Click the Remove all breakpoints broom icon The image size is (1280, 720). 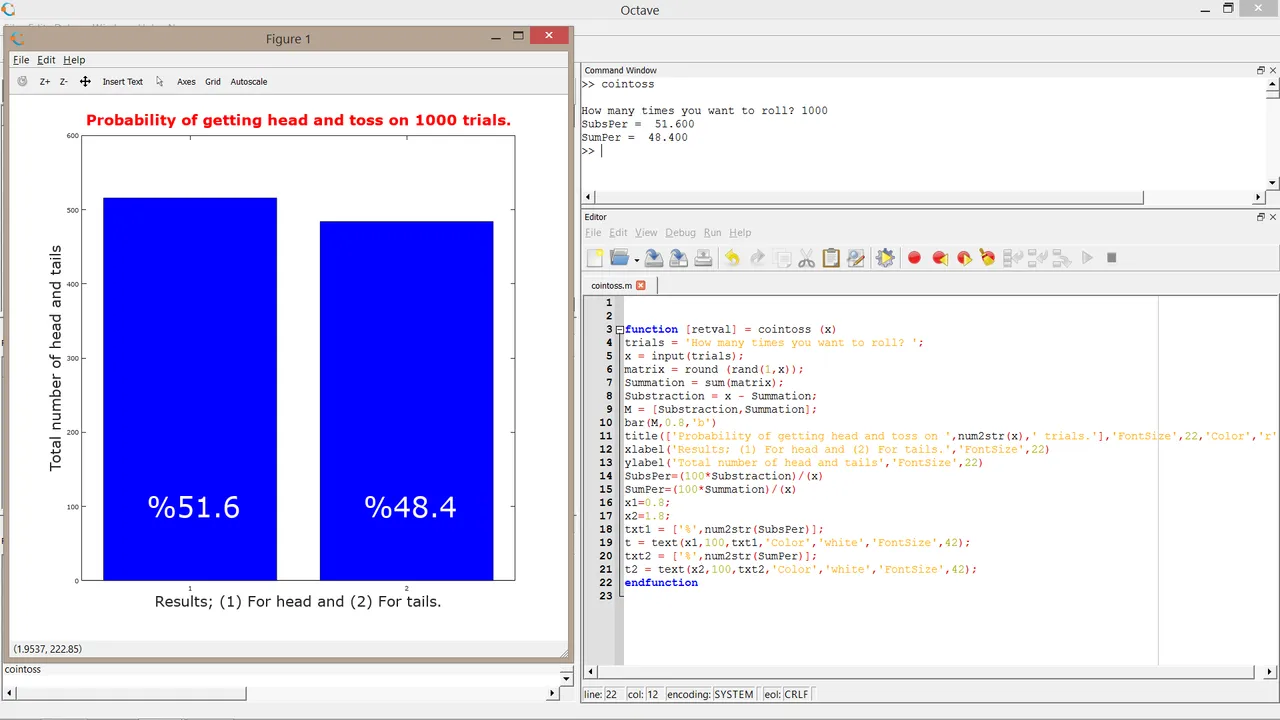pyautogui.click(x=988, y=258)
